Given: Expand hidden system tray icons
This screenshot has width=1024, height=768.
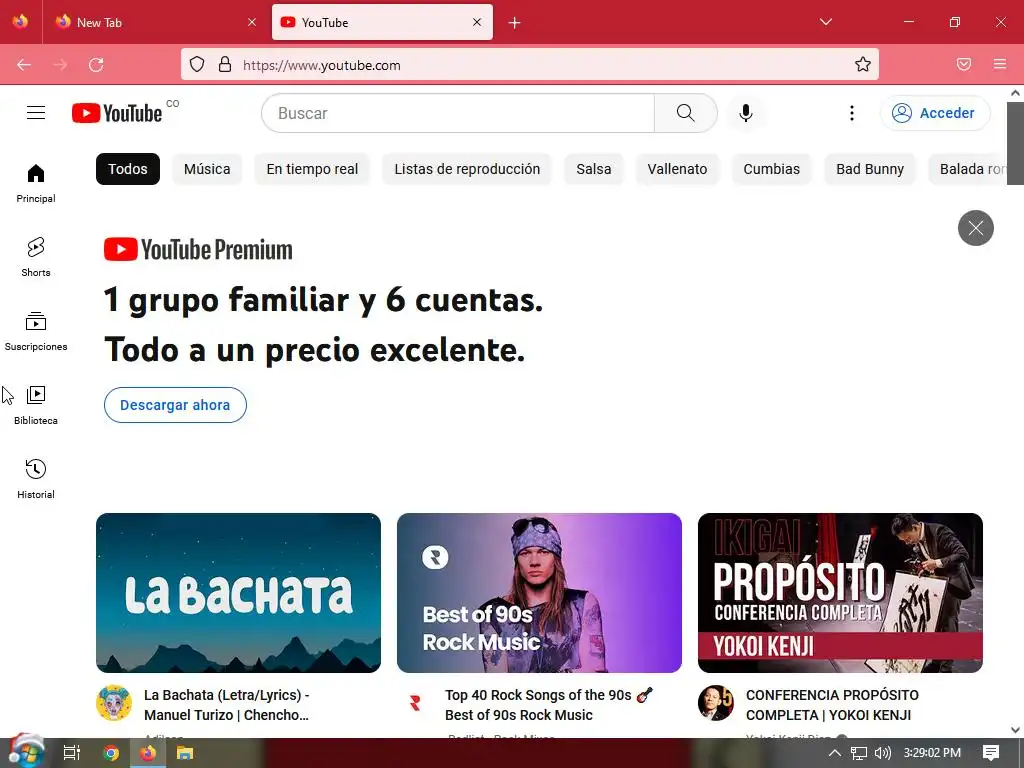Looking at the screenshot, I should point(835,753).
